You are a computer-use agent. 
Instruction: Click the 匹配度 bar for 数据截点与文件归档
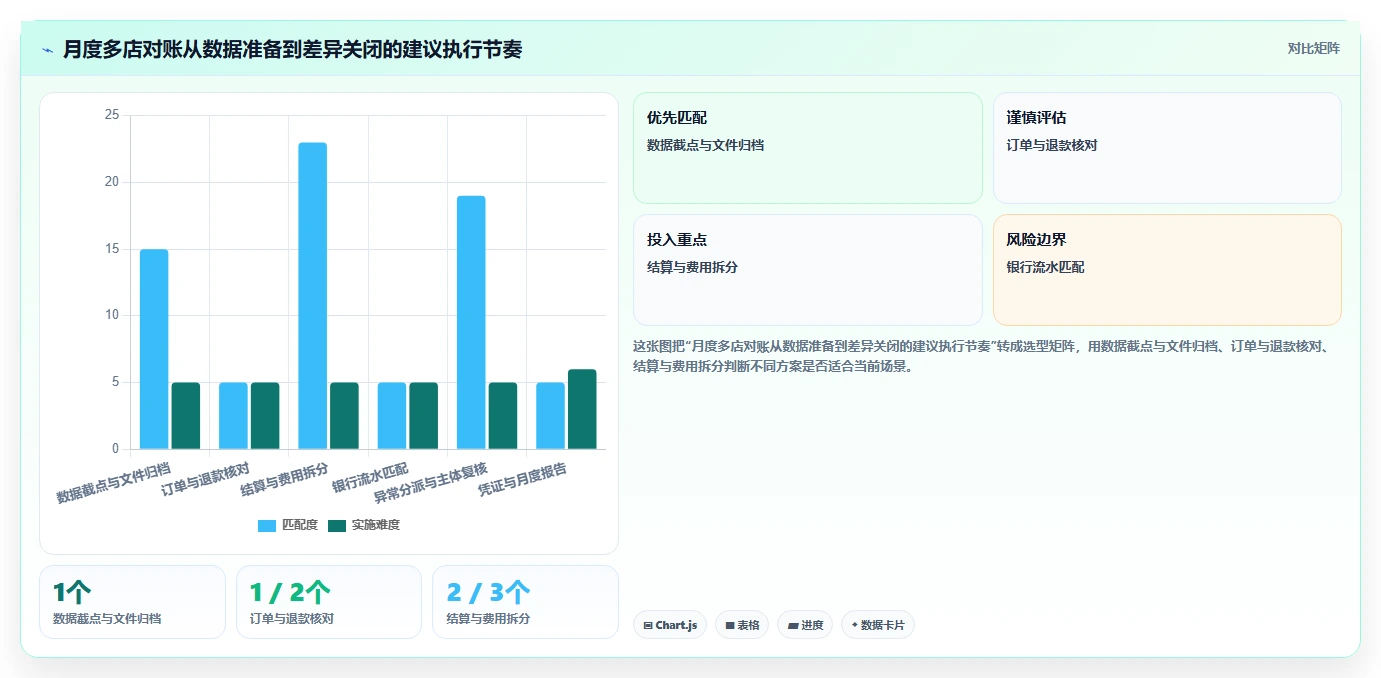pos(154,349)
